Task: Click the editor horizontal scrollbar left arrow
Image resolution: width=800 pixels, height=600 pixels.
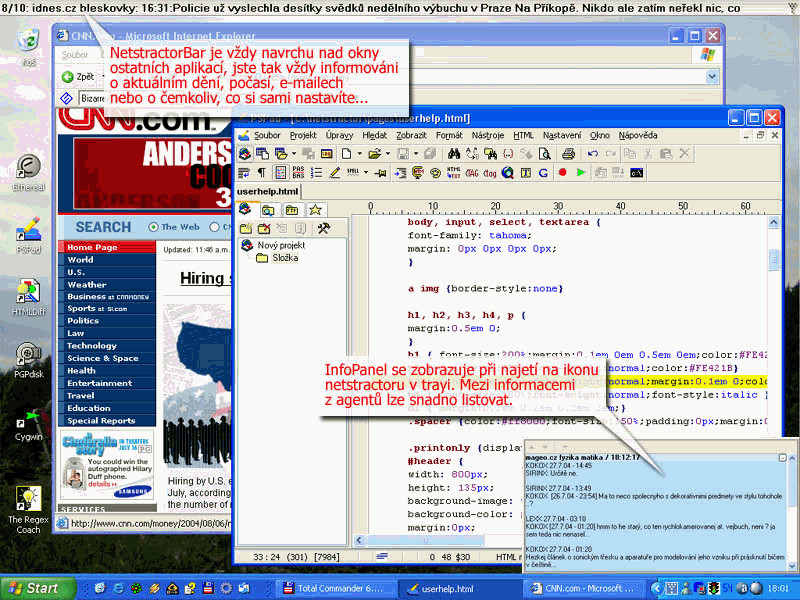Action: click(359, 540)
